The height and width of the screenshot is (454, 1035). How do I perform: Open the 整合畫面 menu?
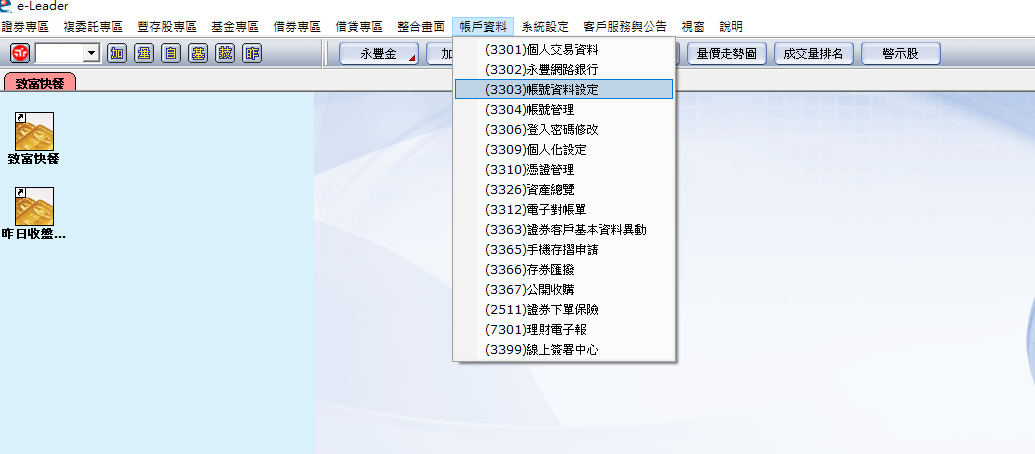point(421,27)
